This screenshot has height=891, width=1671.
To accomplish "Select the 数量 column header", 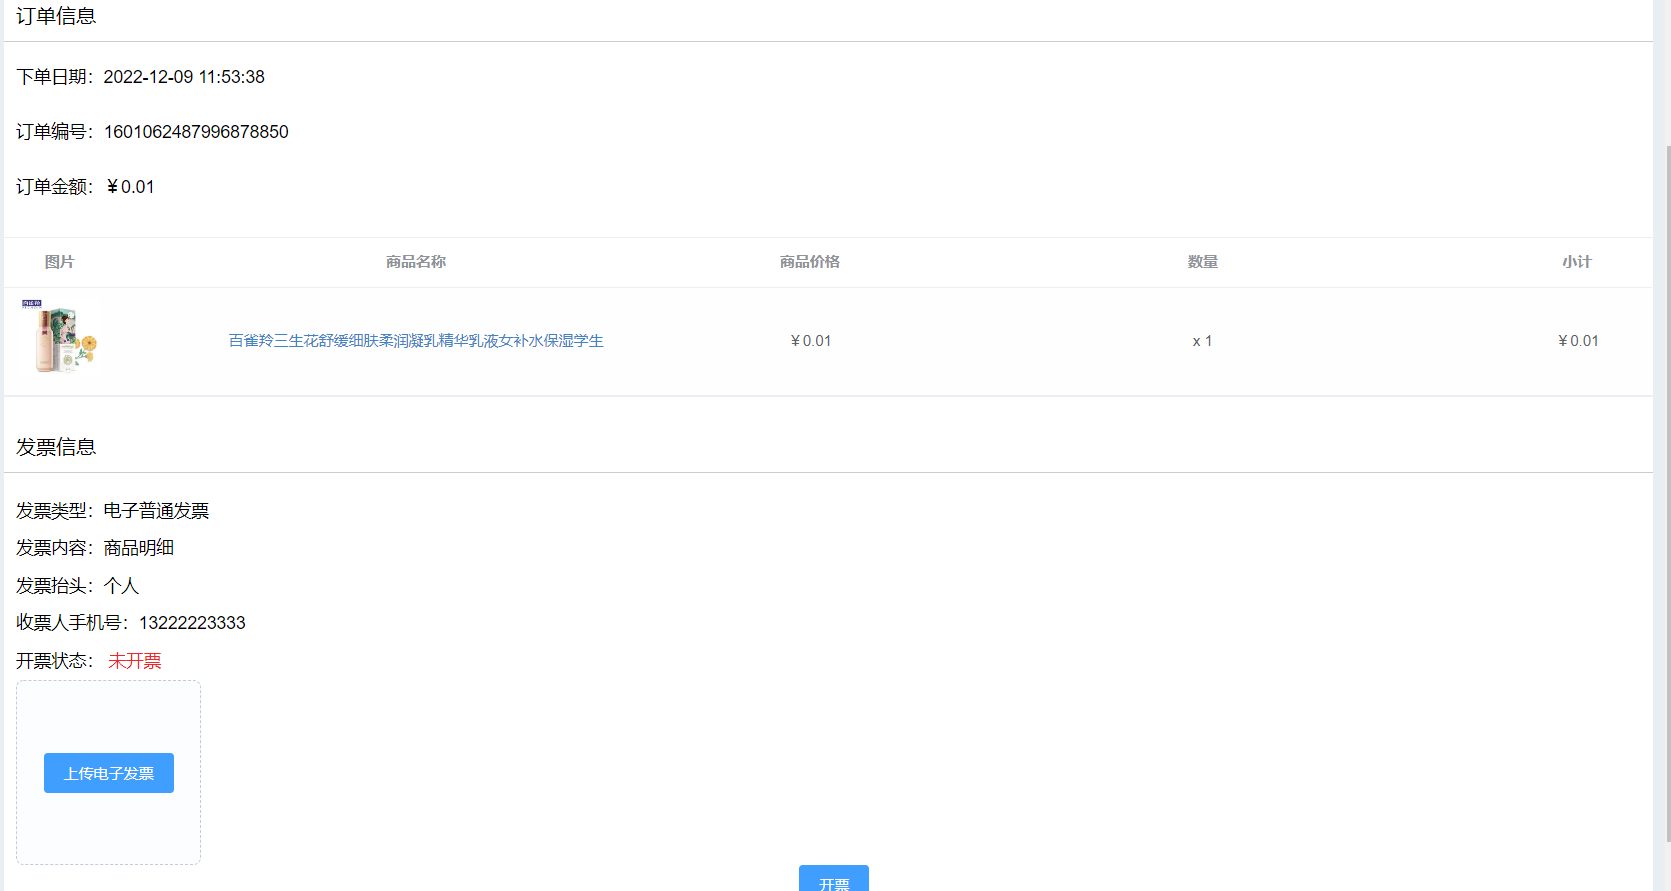I will point(1203,262).
